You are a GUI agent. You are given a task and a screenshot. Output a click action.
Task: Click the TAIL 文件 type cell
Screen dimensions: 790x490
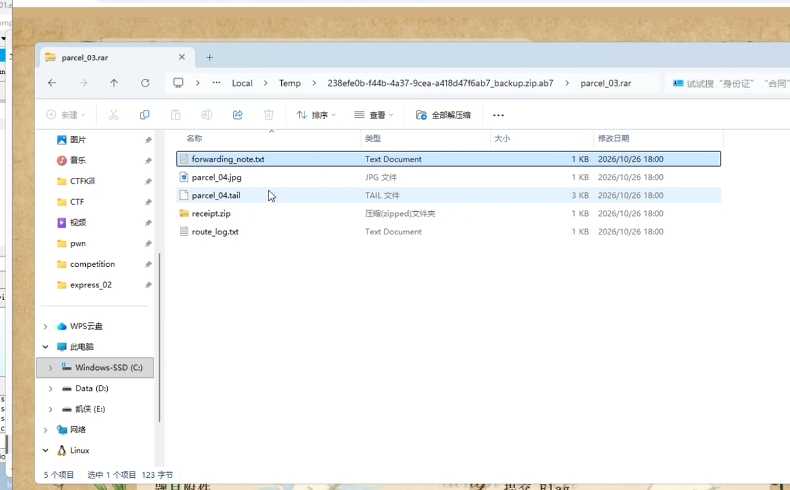tap(382, 195)
